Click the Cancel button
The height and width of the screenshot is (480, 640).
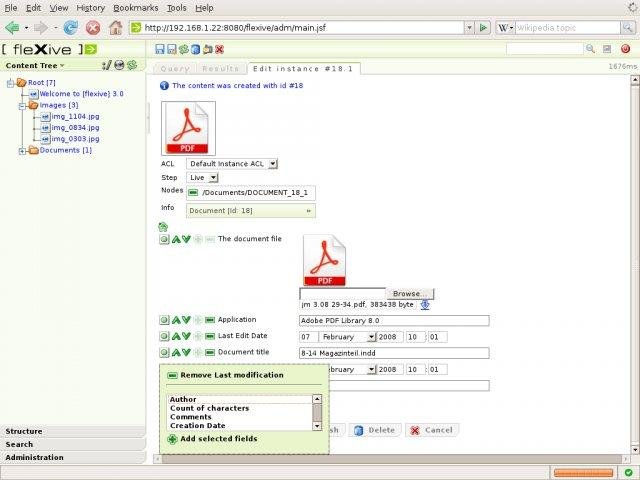(431, 430)
